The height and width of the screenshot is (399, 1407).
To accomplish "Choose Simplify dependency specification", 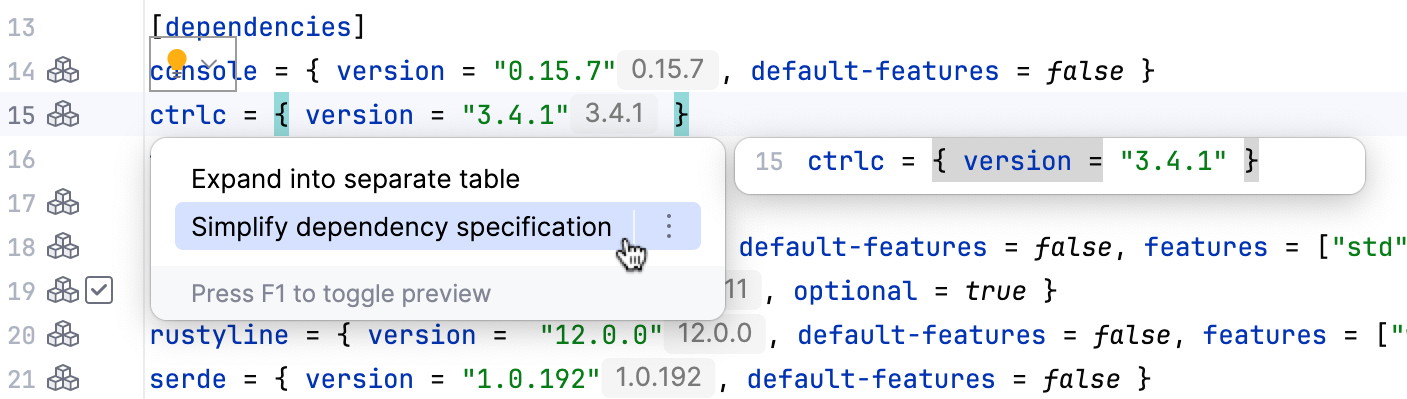I will (x=401, y=227).
